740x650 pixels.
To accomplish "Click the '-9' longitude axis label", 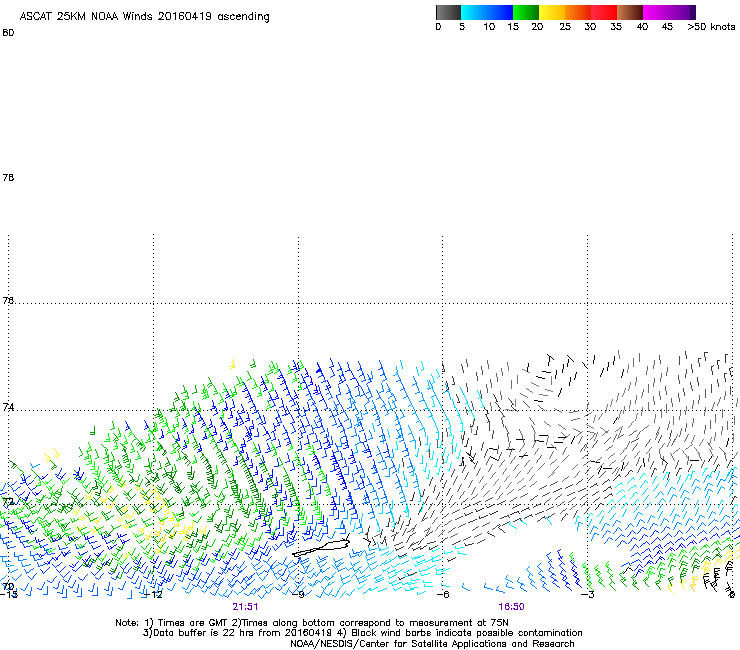I will tap(298, 594).
